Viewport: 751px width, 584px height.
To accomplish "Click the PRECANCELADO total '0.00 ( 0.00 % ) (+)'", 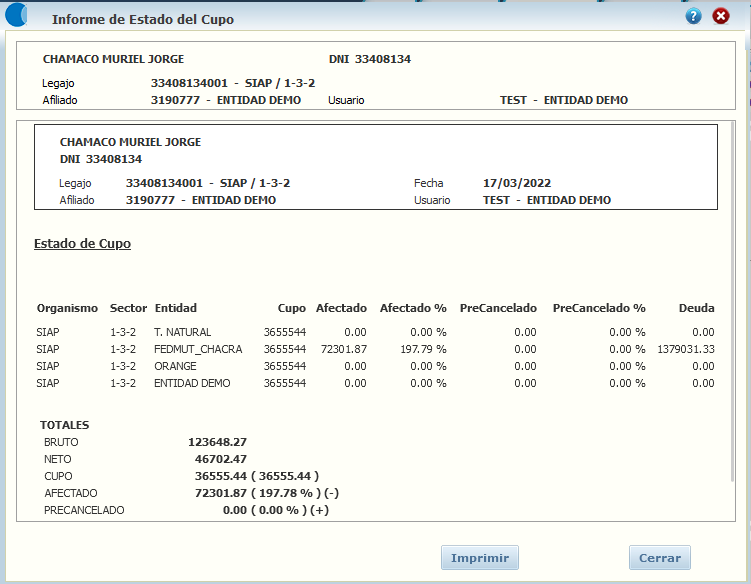I will [x=276, y=510].
